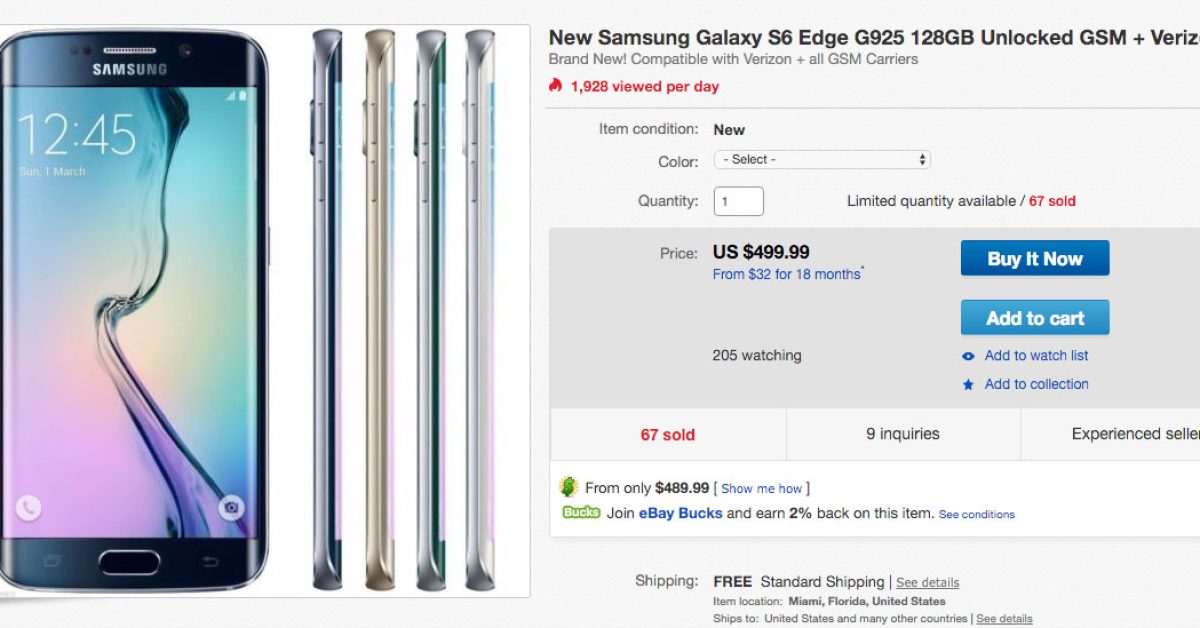Click the phone call icon on phone screen
The height and width of the screenshot is (628, 1200).
pyautogui.click(x=28, y=507)
